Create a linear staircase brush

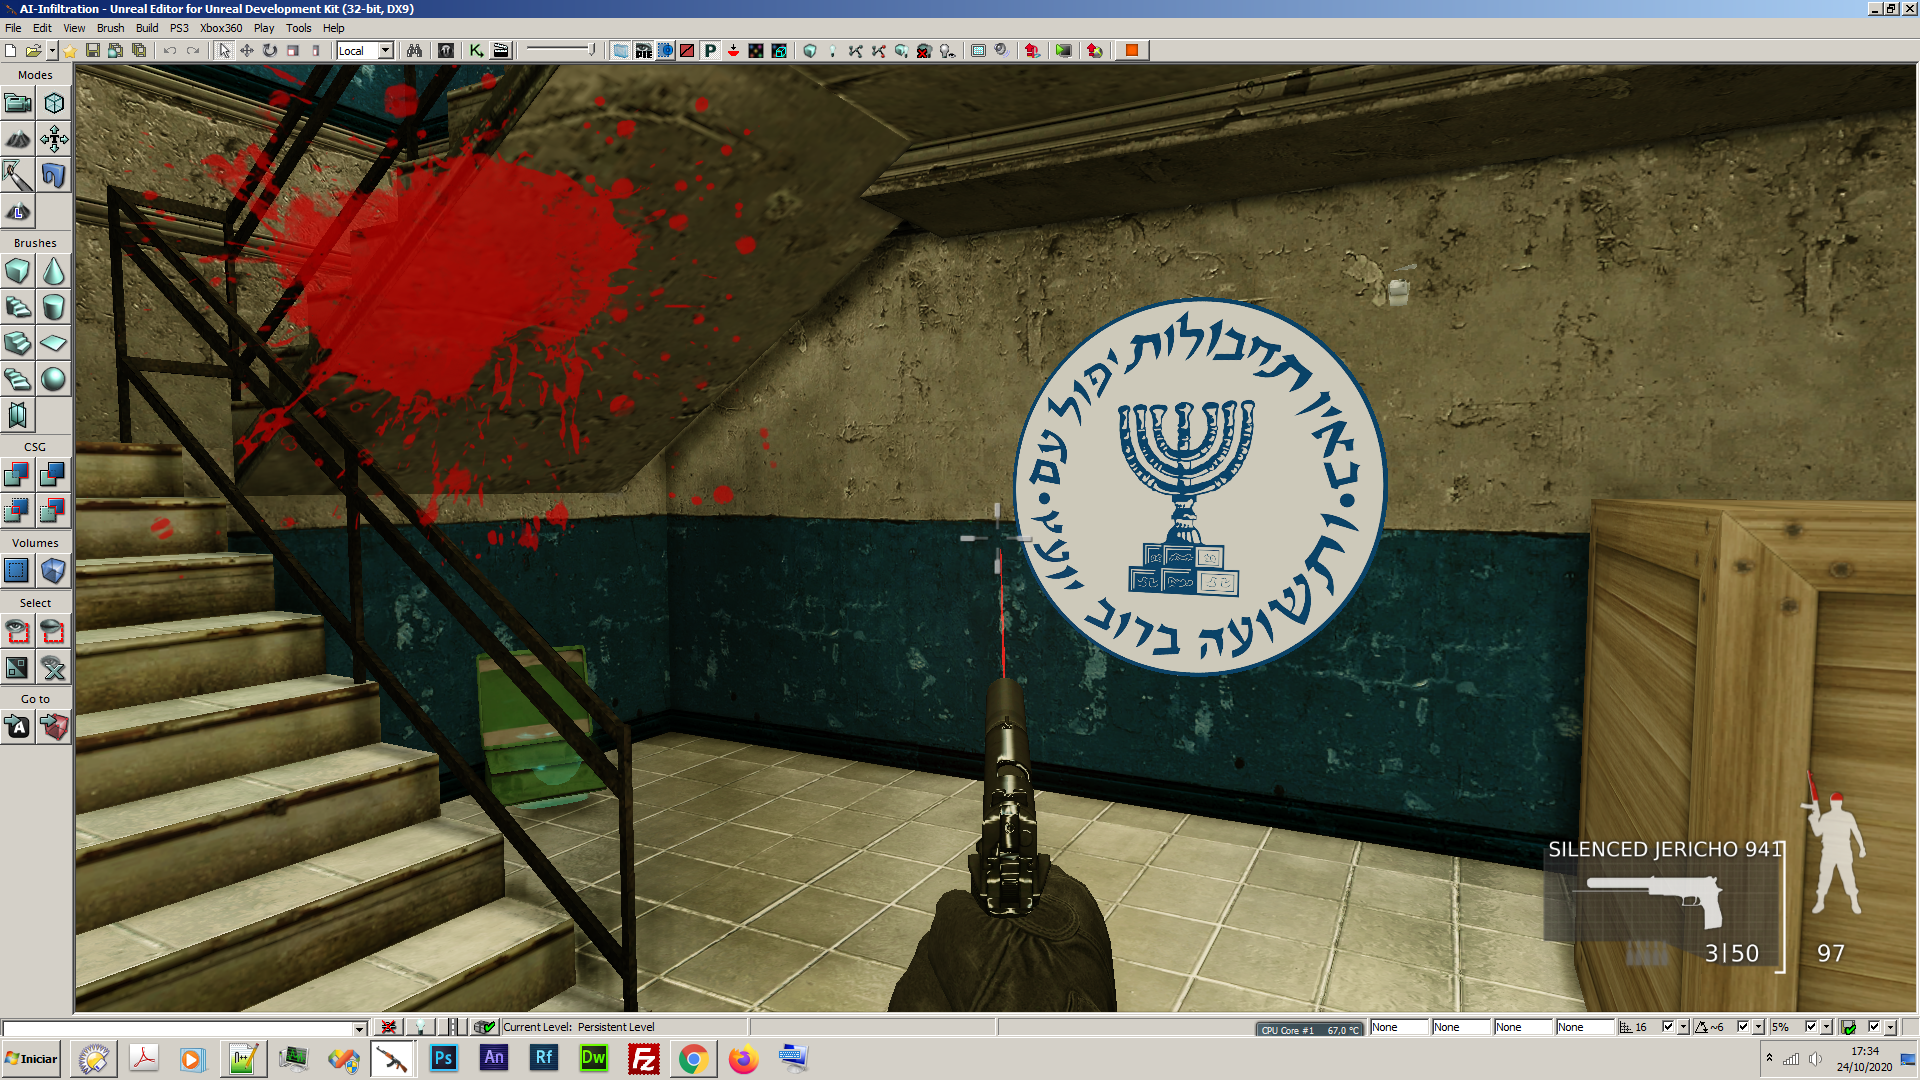click(x=18, y=343)
